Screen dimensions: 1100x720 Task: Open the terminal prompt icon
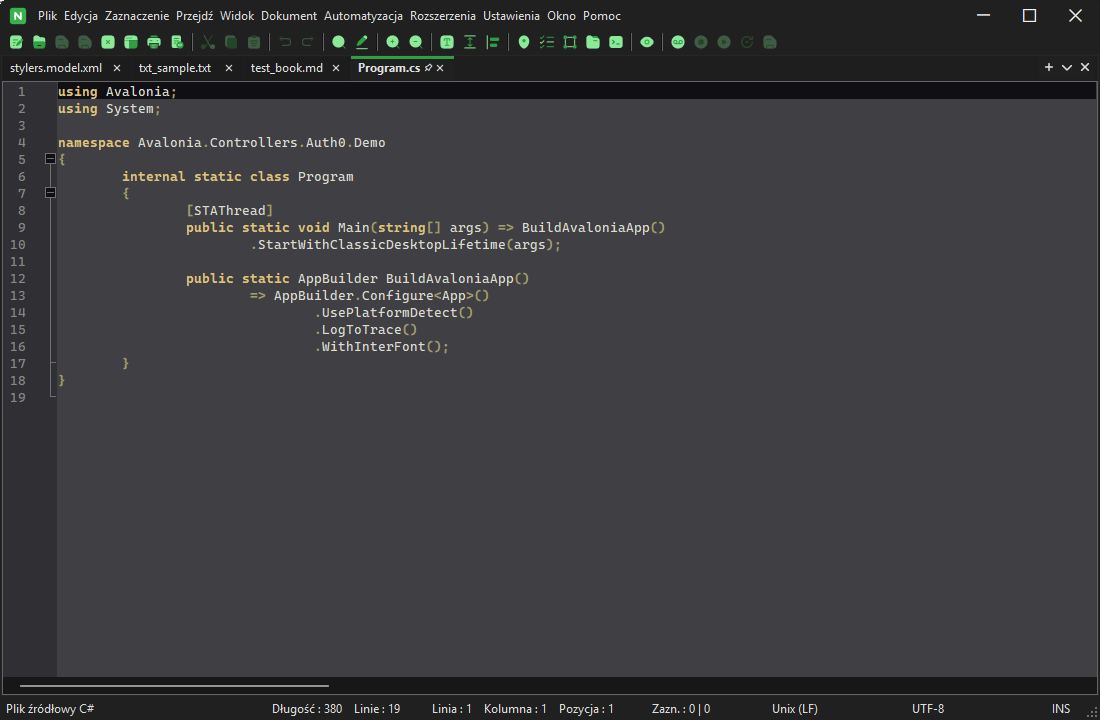coord(616,42)
